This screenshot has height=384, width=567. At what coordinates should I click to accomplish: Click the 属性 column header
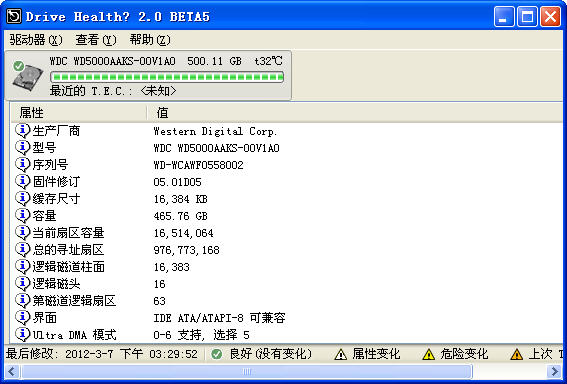[78, 113]
